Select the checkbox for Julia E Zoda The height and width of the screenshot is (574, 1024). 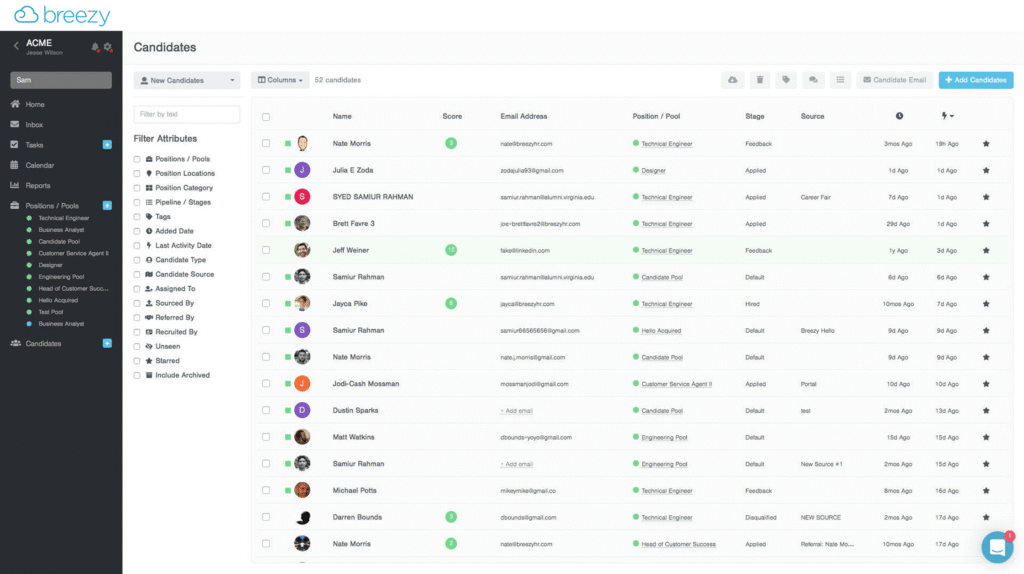[x=266, y=170]
